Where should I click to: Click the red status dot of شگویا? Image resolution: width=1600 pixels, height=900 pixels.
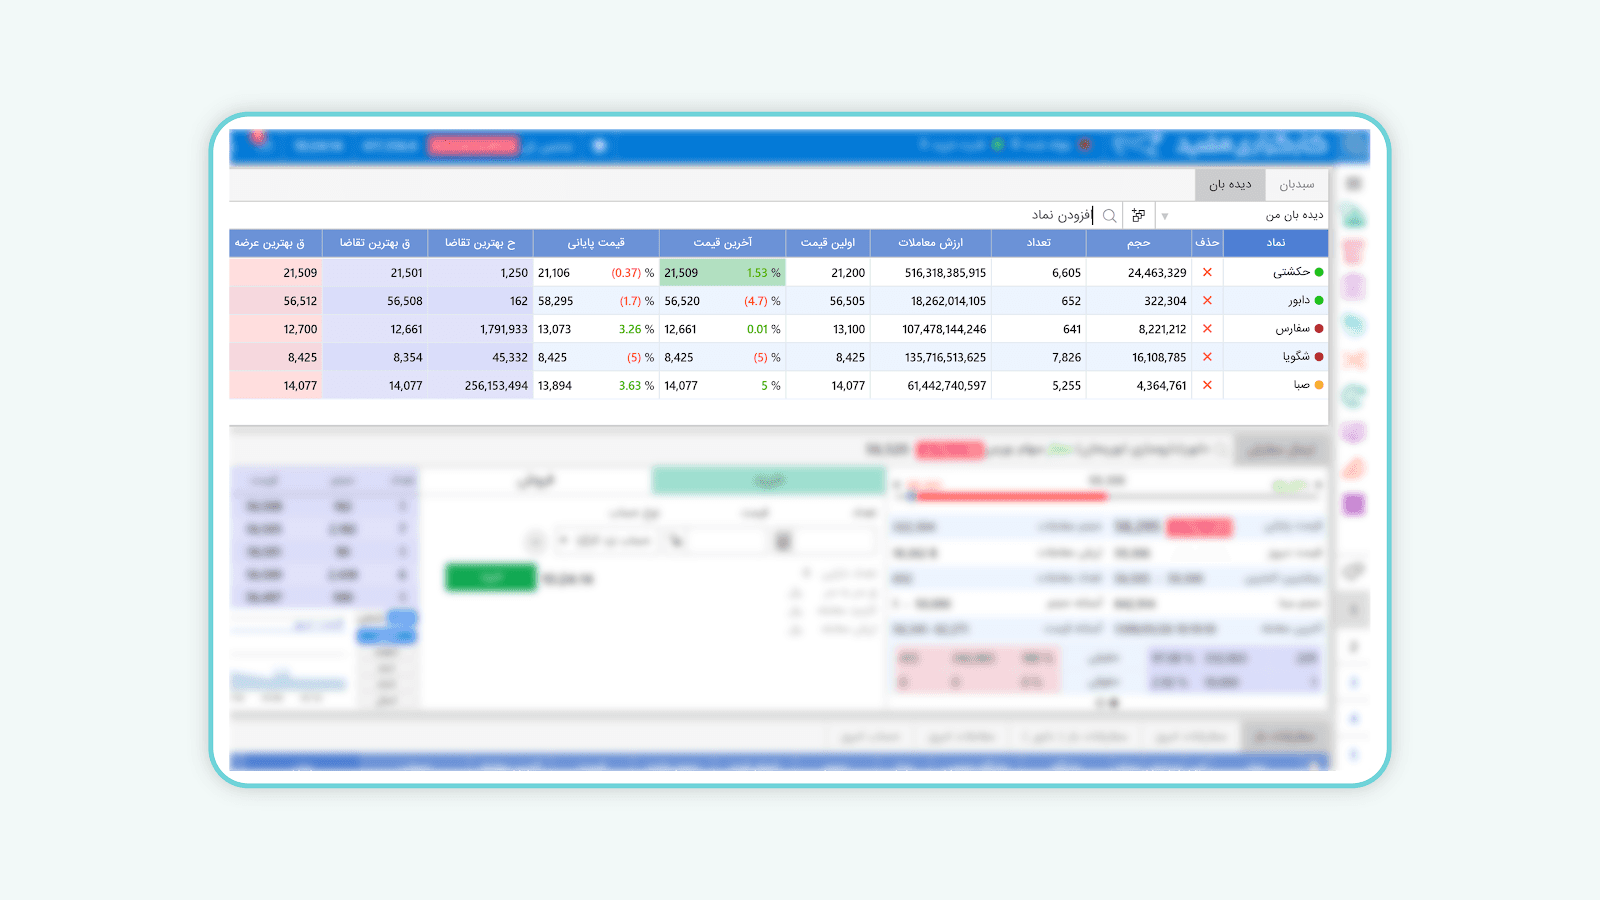(1319, 357)
